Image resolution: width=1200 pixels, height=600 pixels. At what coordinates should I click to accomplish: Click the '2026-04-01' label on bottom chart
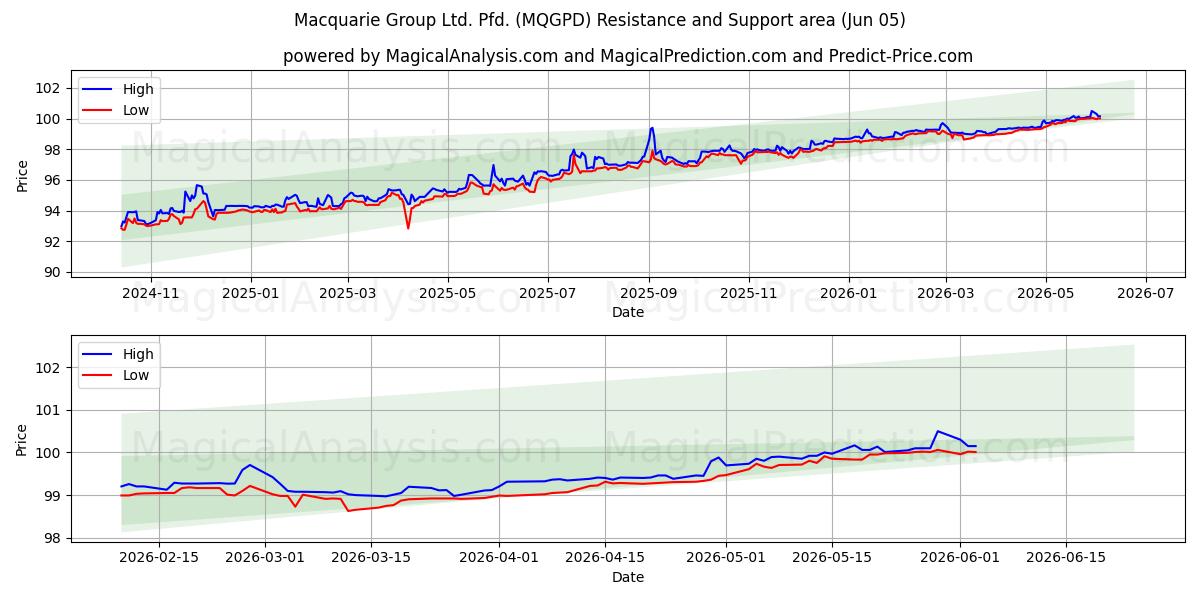pos(500,559)
